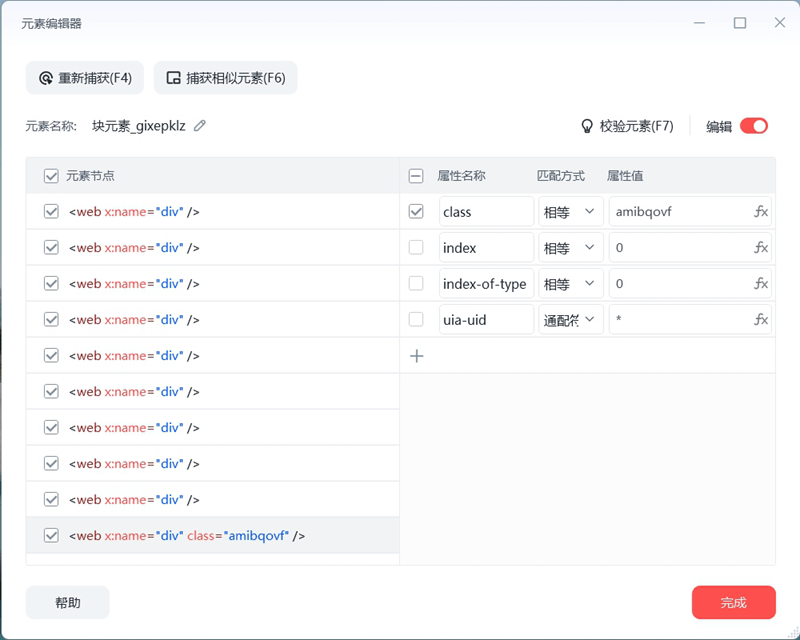Open fx expression editor for class value
The image size is (800, 640).
click(x=761, y=211)
